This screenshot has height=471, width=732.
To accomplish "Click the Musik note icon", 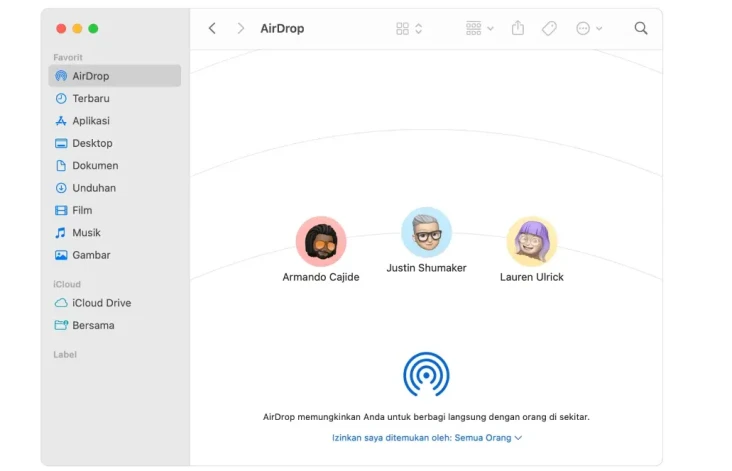I will click(61, 232).
